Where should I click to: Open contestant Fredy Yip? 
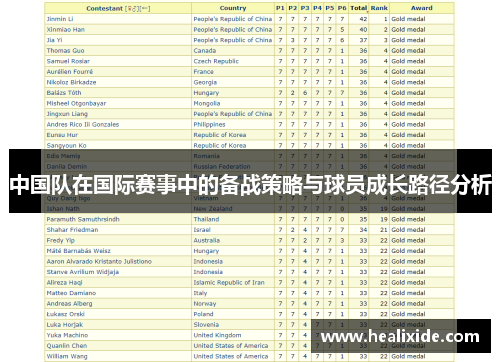pyautogui.click(x=60, y=240)
